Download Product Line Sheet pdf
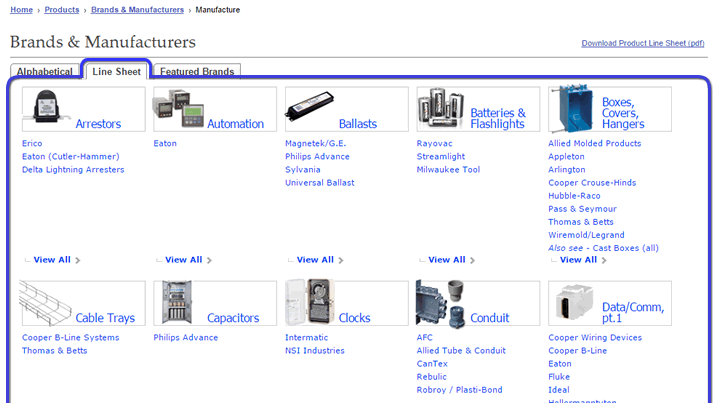 pyautogui.click(x=643, y=43)
